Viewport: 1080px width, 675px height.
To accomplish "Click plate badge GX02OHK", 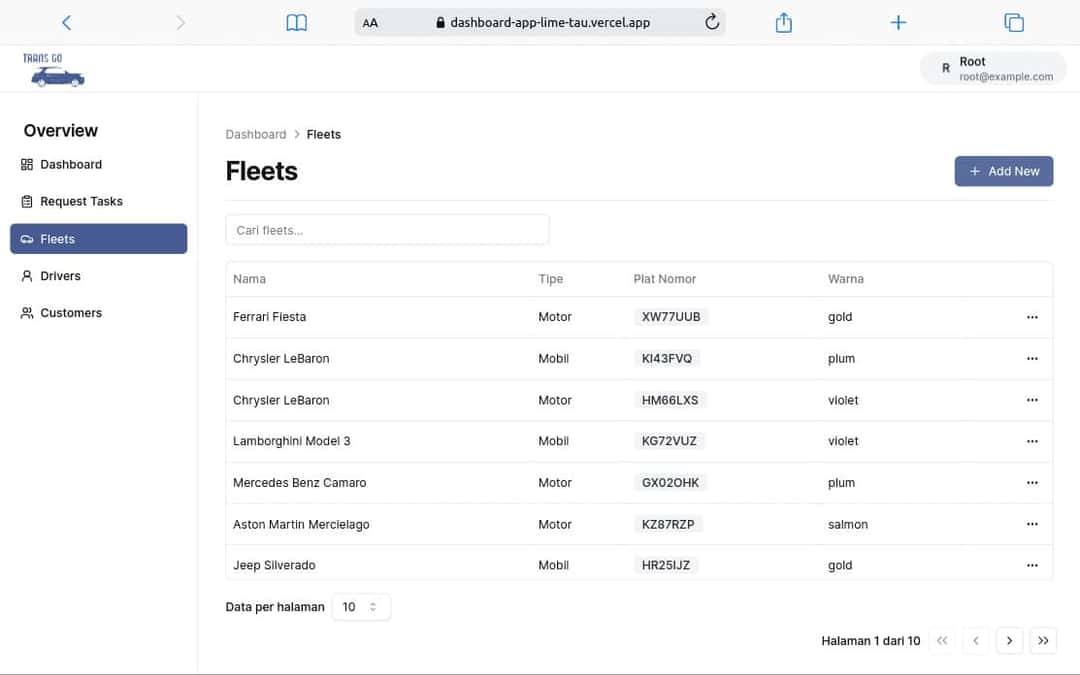I will (x=670, y=483).
